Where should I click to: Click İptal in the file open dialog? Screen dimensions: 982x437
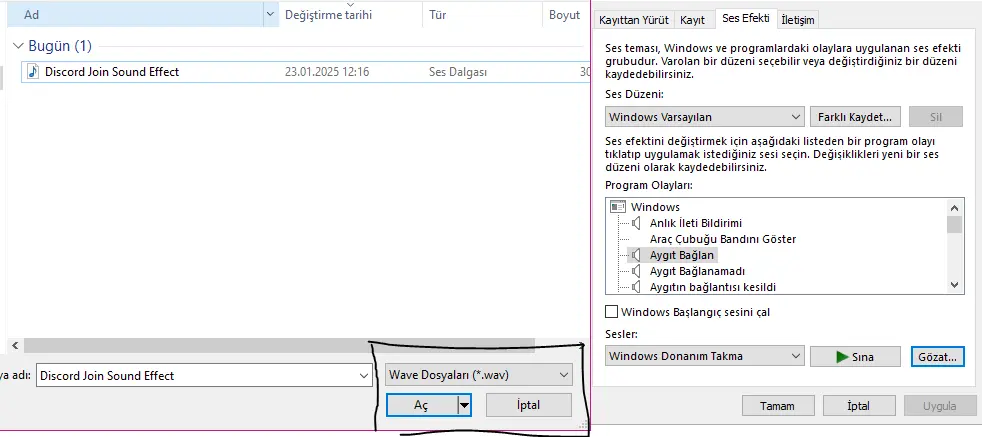(x=529, y=405)
